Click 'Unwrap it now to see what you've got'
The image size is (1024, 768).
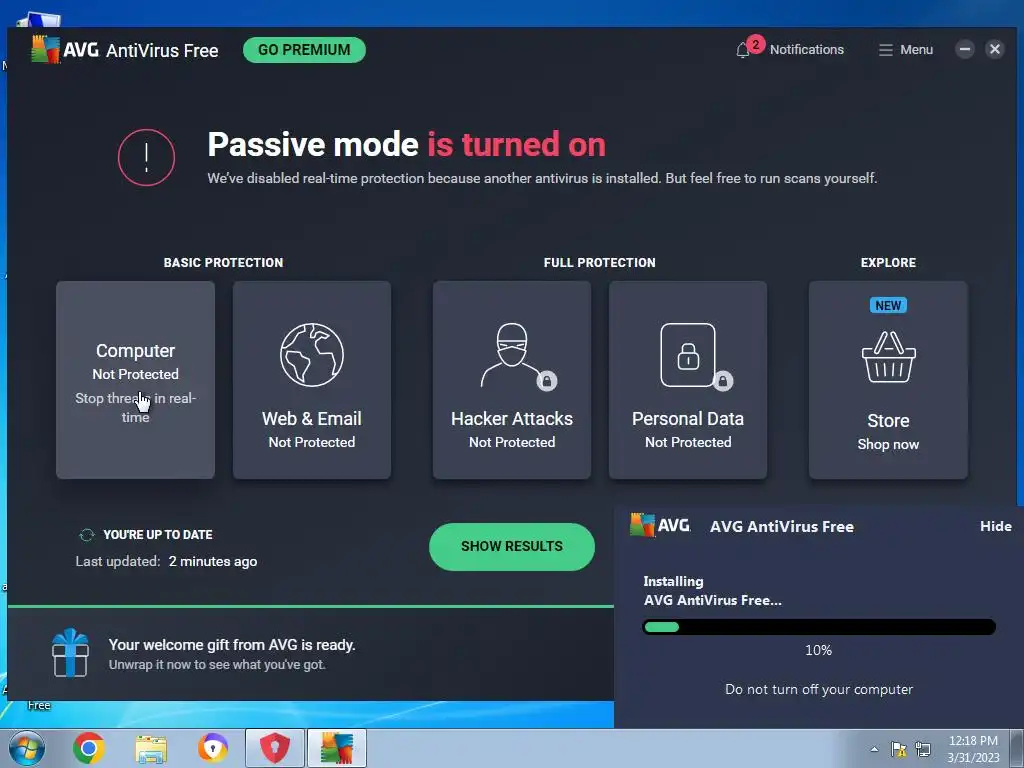click(x=217, y=665)
